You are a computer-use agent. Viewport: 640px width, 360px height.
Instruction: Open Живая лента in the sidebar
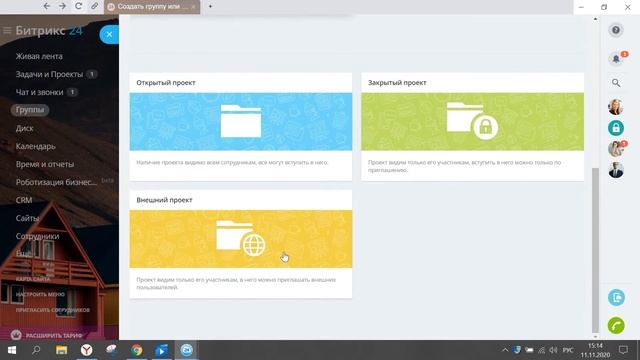tap(39, 56)
